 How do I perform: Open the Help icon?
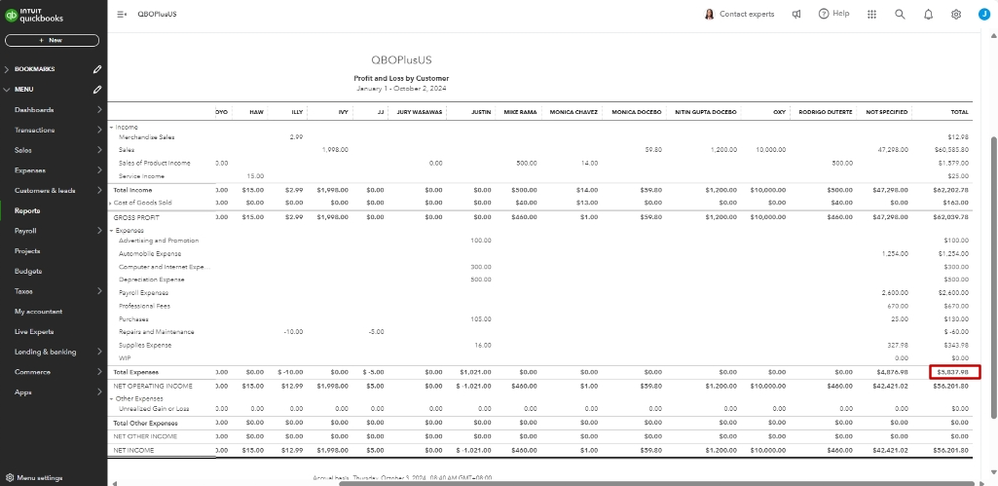[824, 13]
